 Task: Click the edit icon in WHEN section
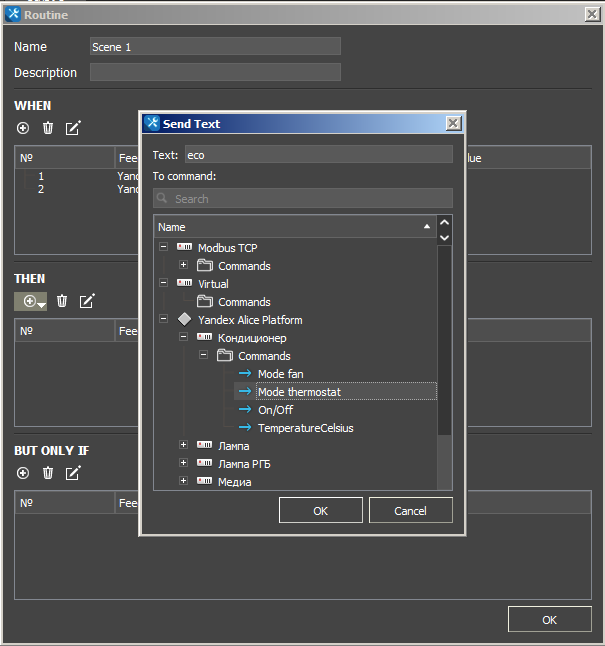point(73,128)
